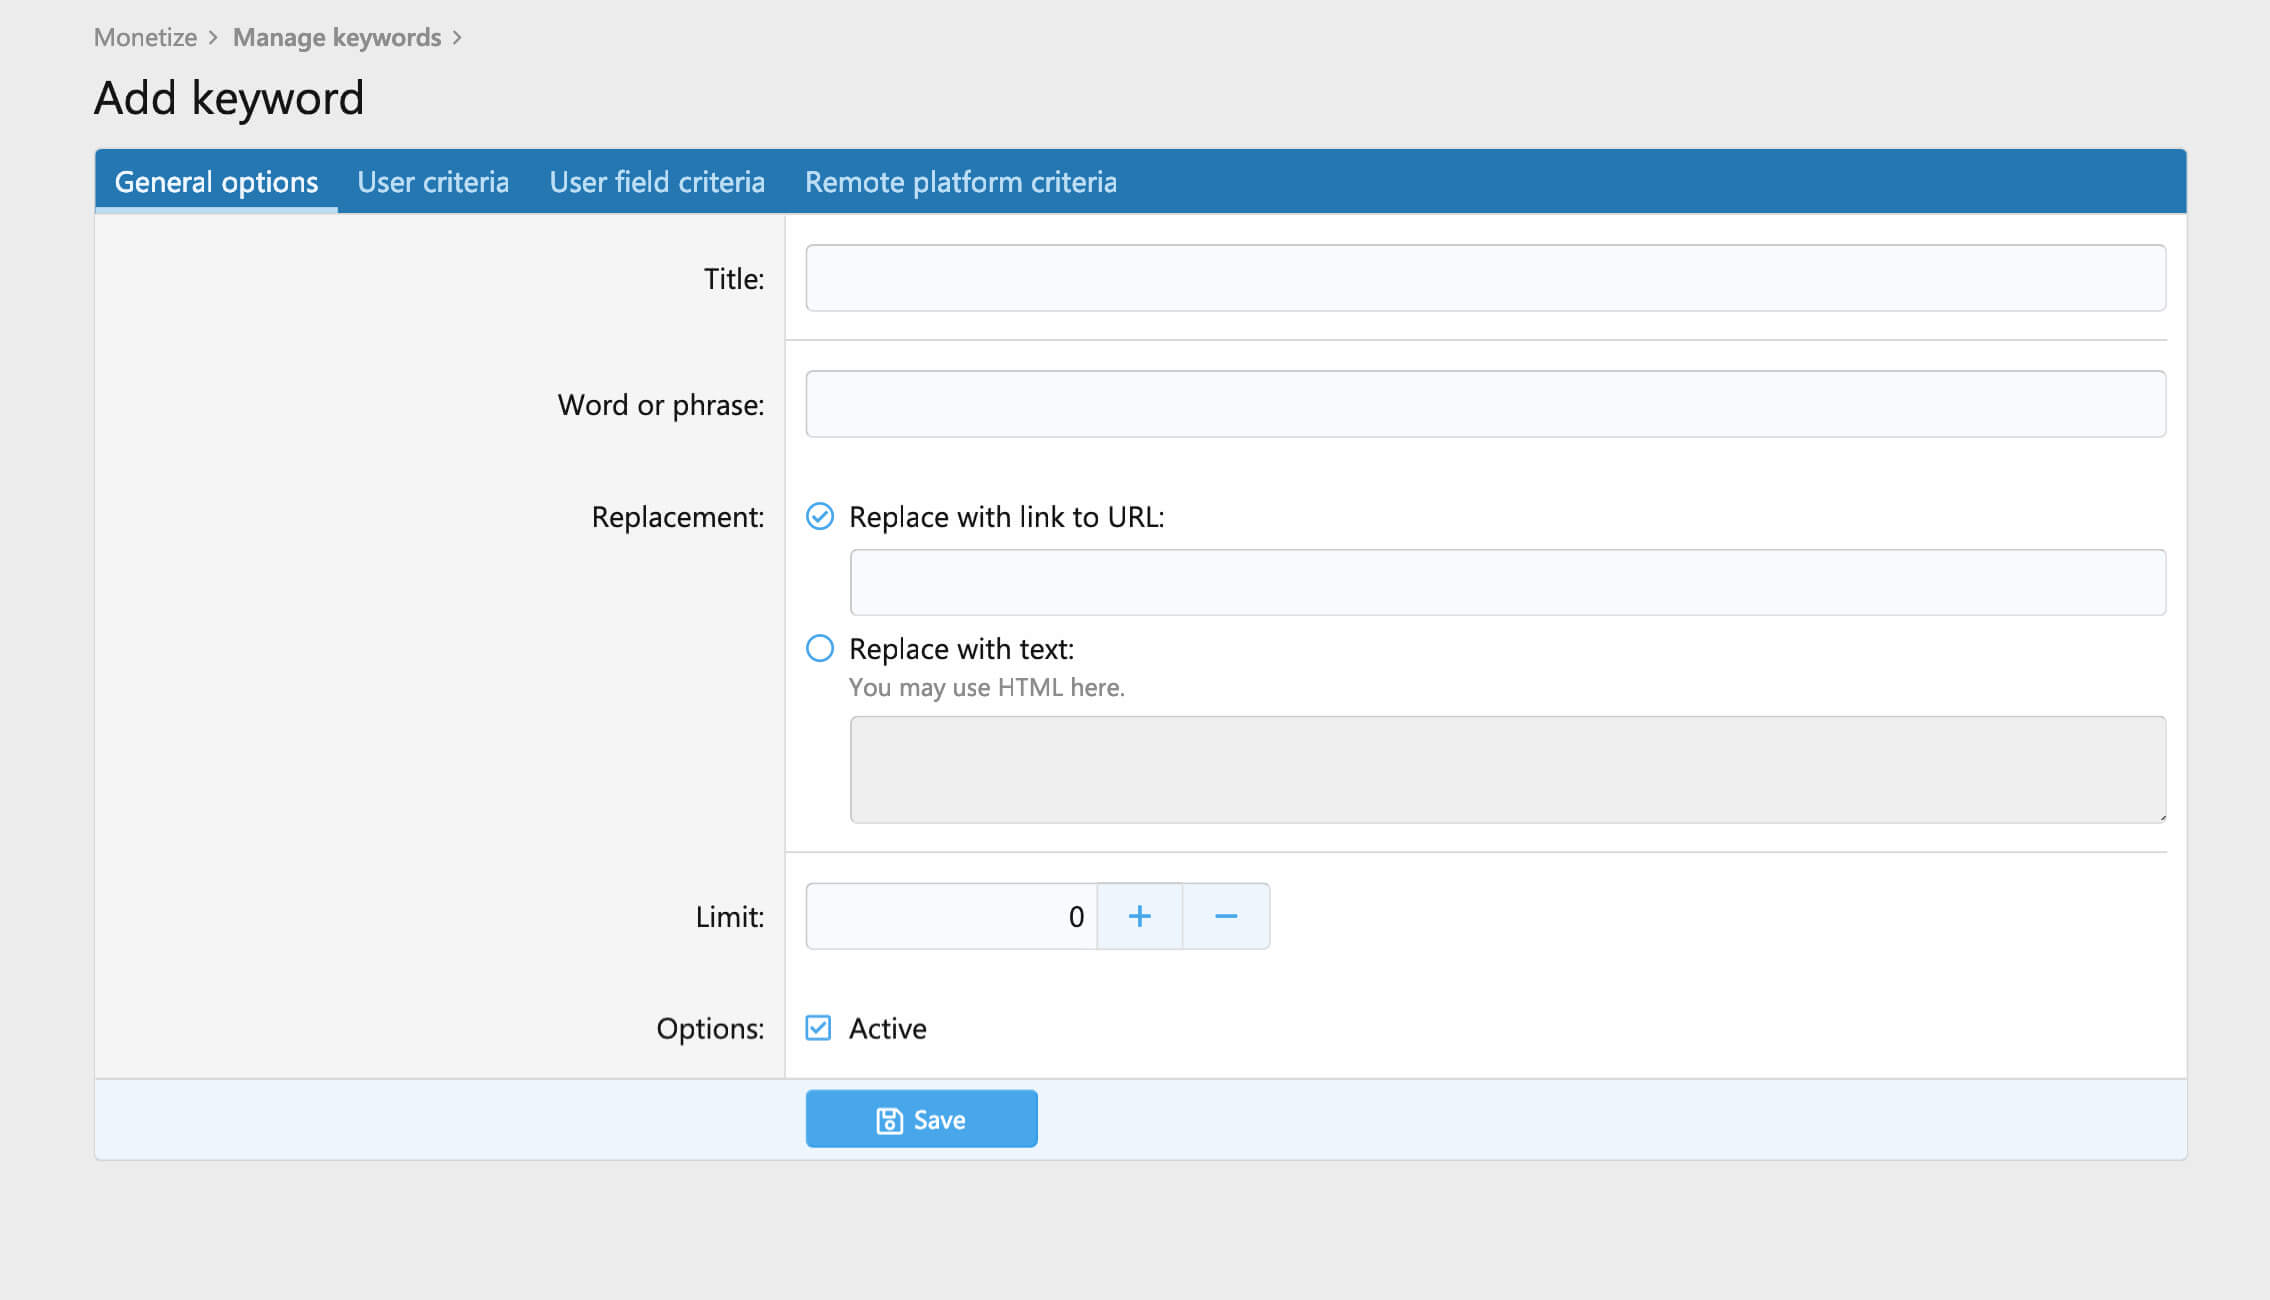Switch to the General options tab

click(216, 182)
